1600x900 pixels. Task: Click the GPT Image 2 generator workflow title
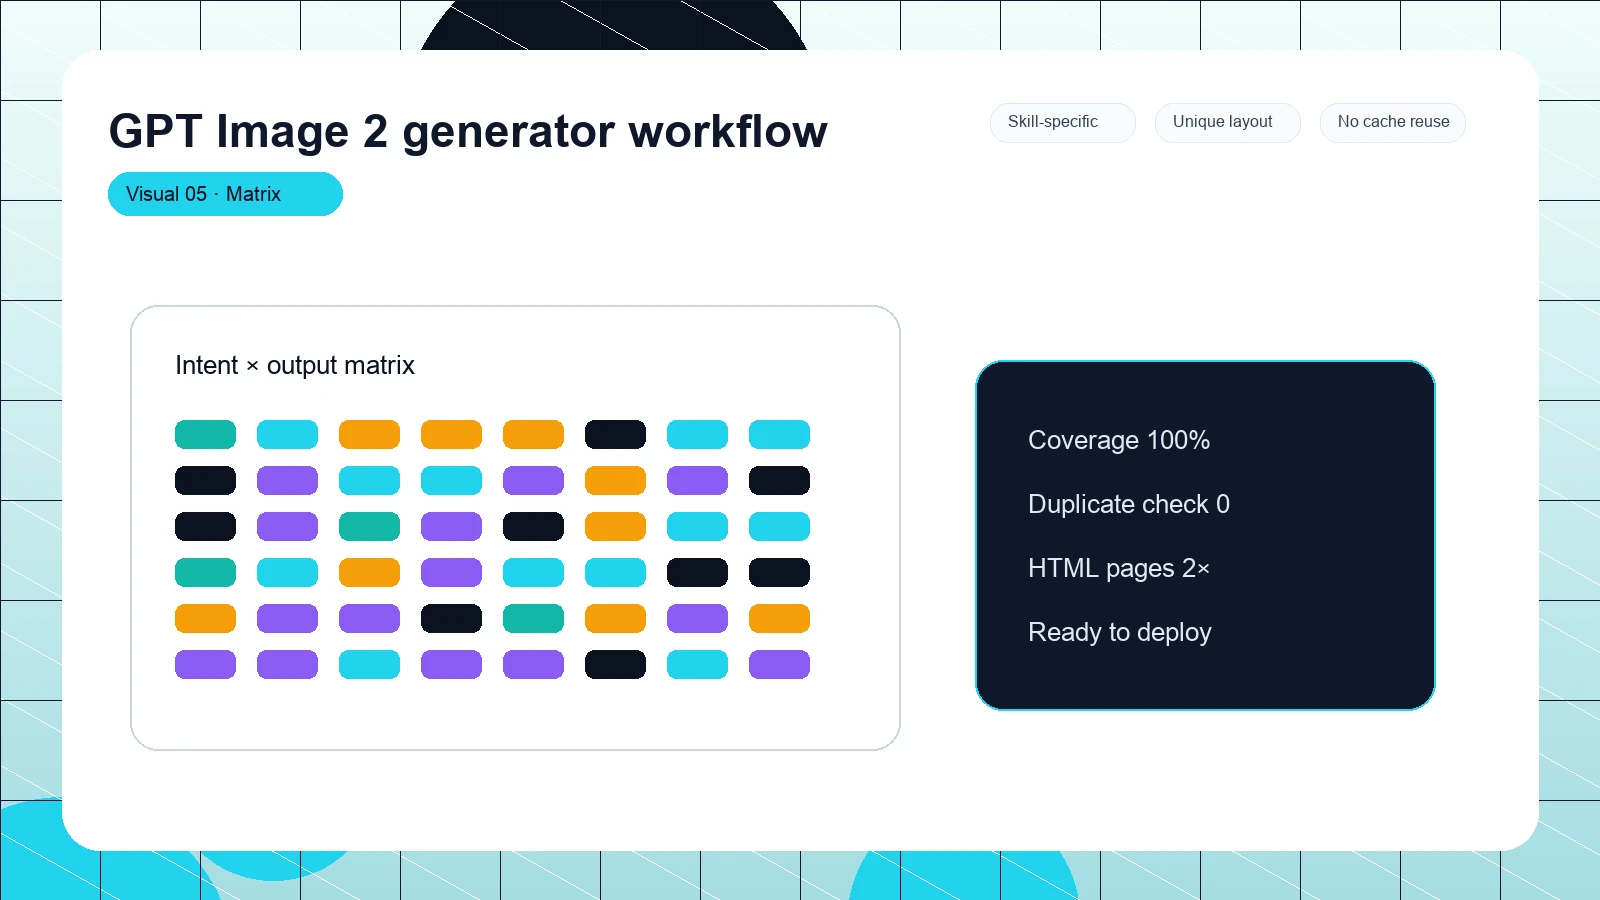click(x=468, y=131)
